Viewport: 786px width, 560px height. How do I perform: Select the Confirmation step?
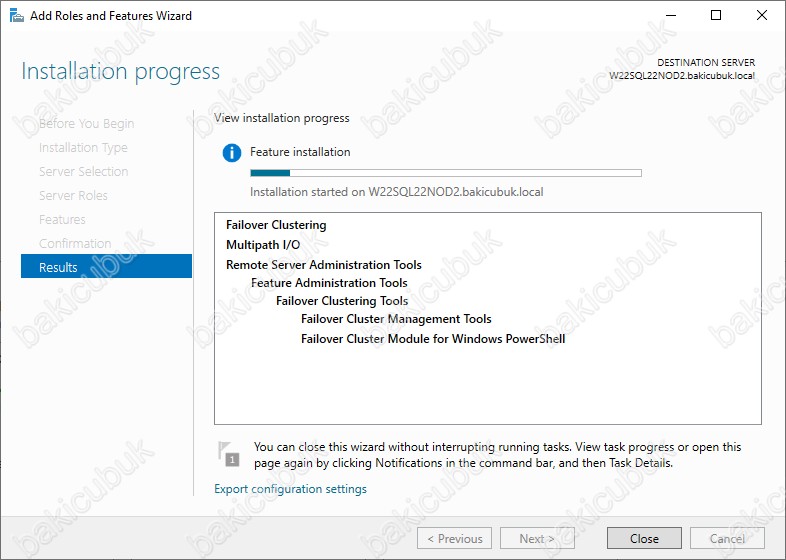(x=75, y=244)
